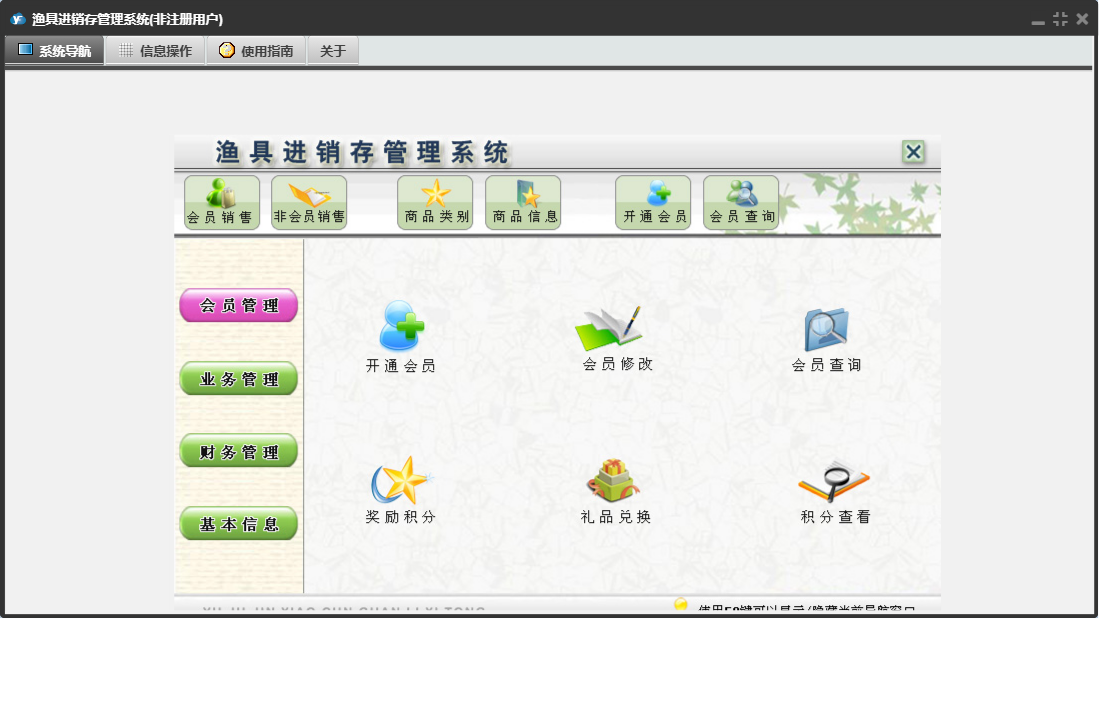Open 商品信息 toolbar icon

523,202
